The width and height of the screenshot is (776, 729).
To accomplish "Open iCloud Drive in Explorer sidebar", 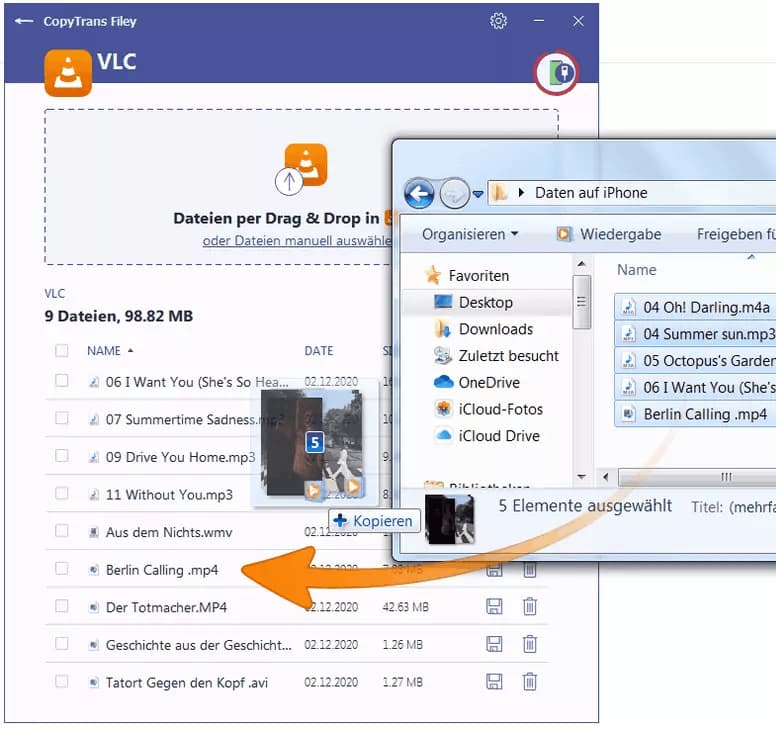I will (x=486, y=436).
